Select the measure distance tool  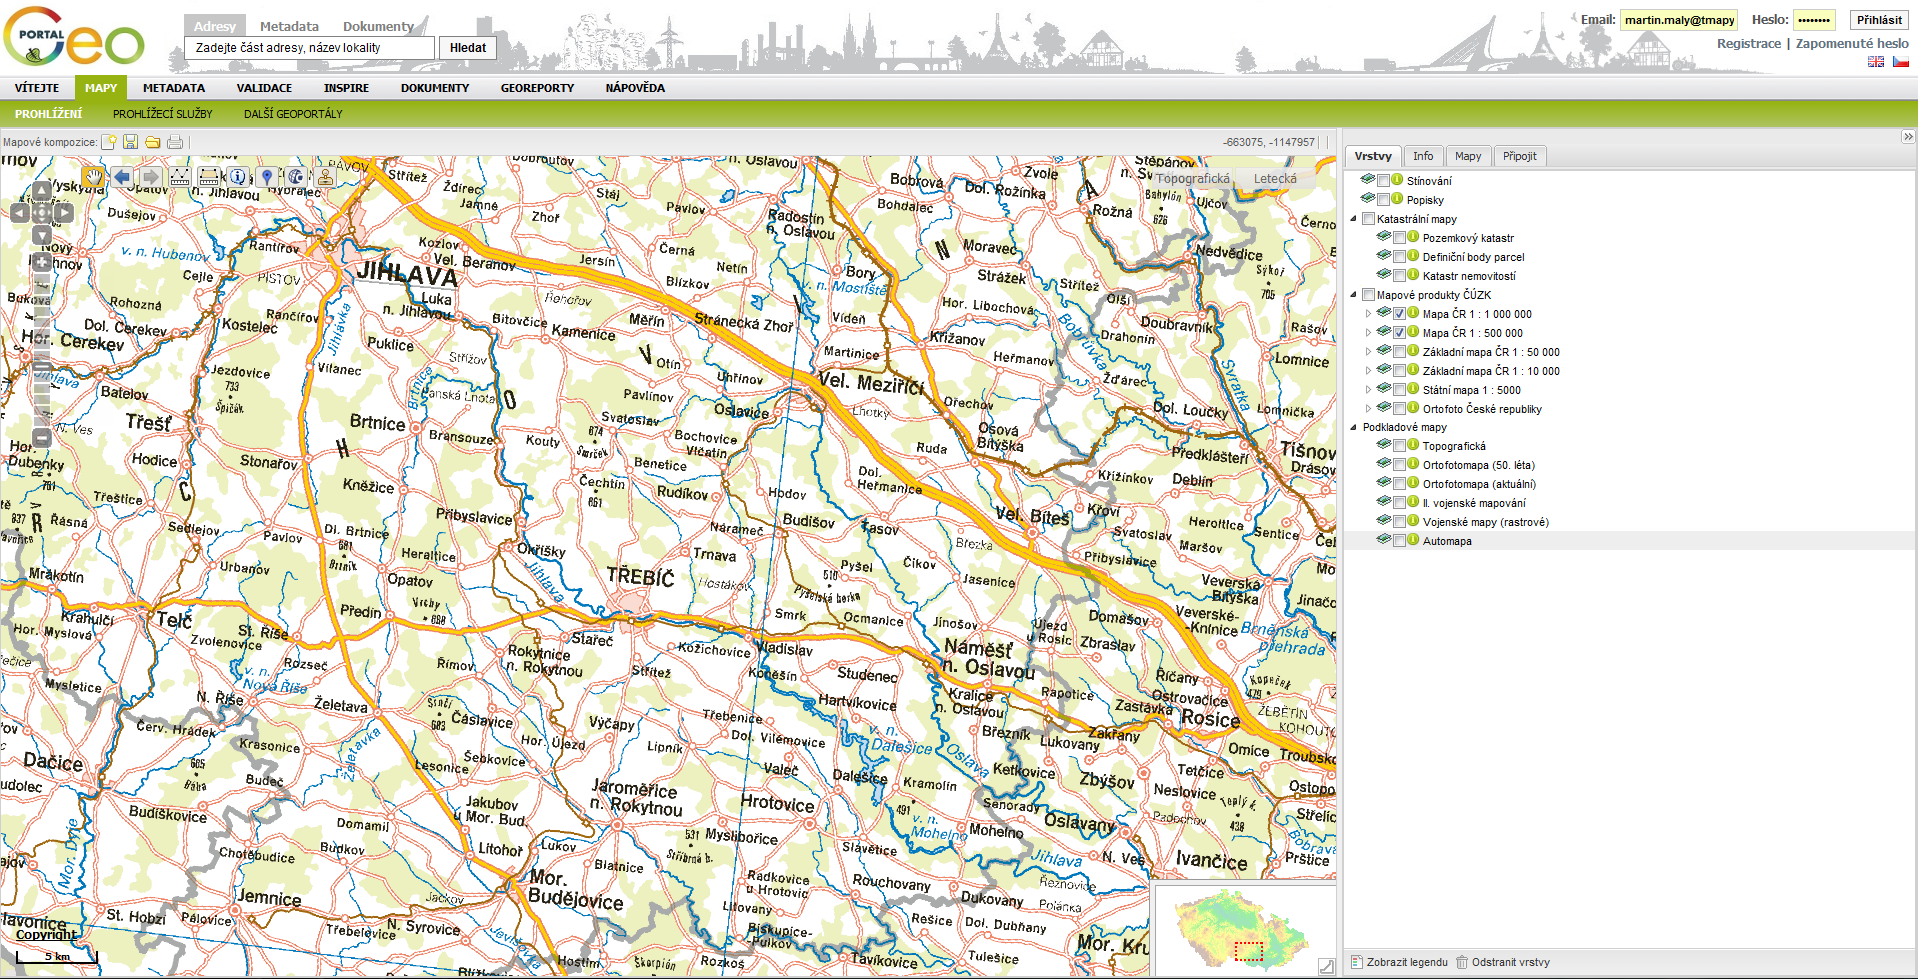[x=179, y=177]
